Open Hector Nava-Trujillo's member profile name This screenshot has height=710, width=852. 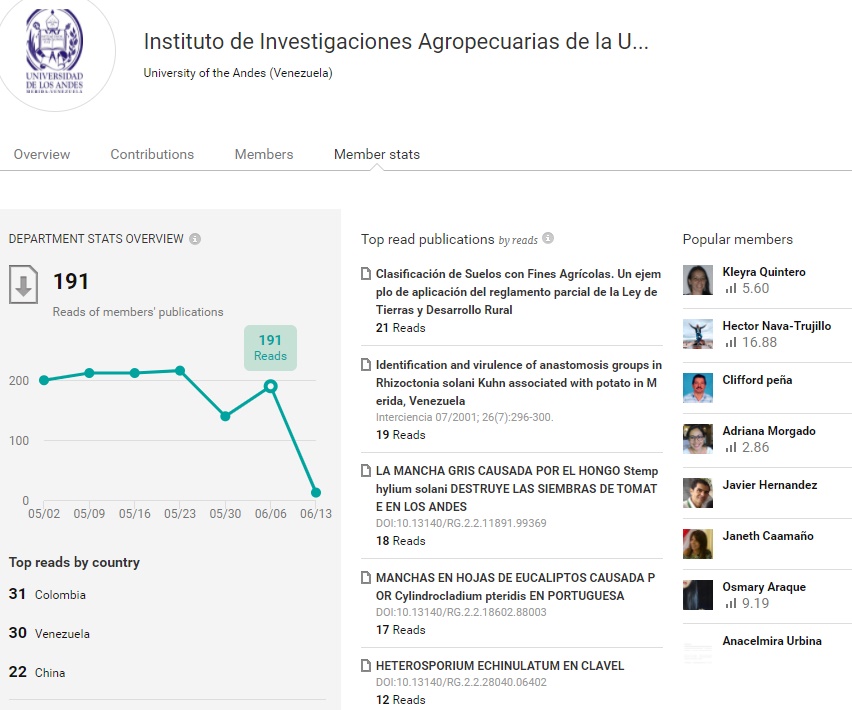pyautogui.click(x=776, y=325)
